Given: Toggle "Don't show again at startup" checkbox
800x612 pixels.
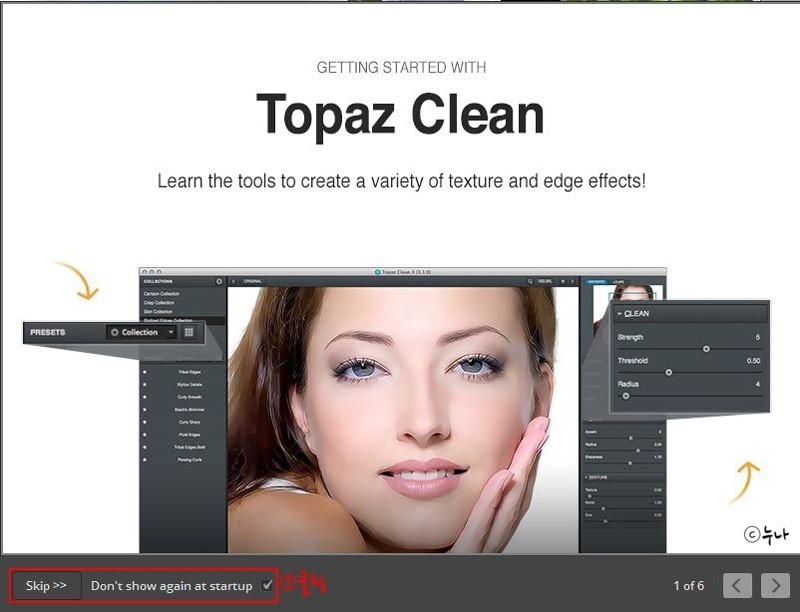Looking at the screenshot, I should click(x=267, y=585).
